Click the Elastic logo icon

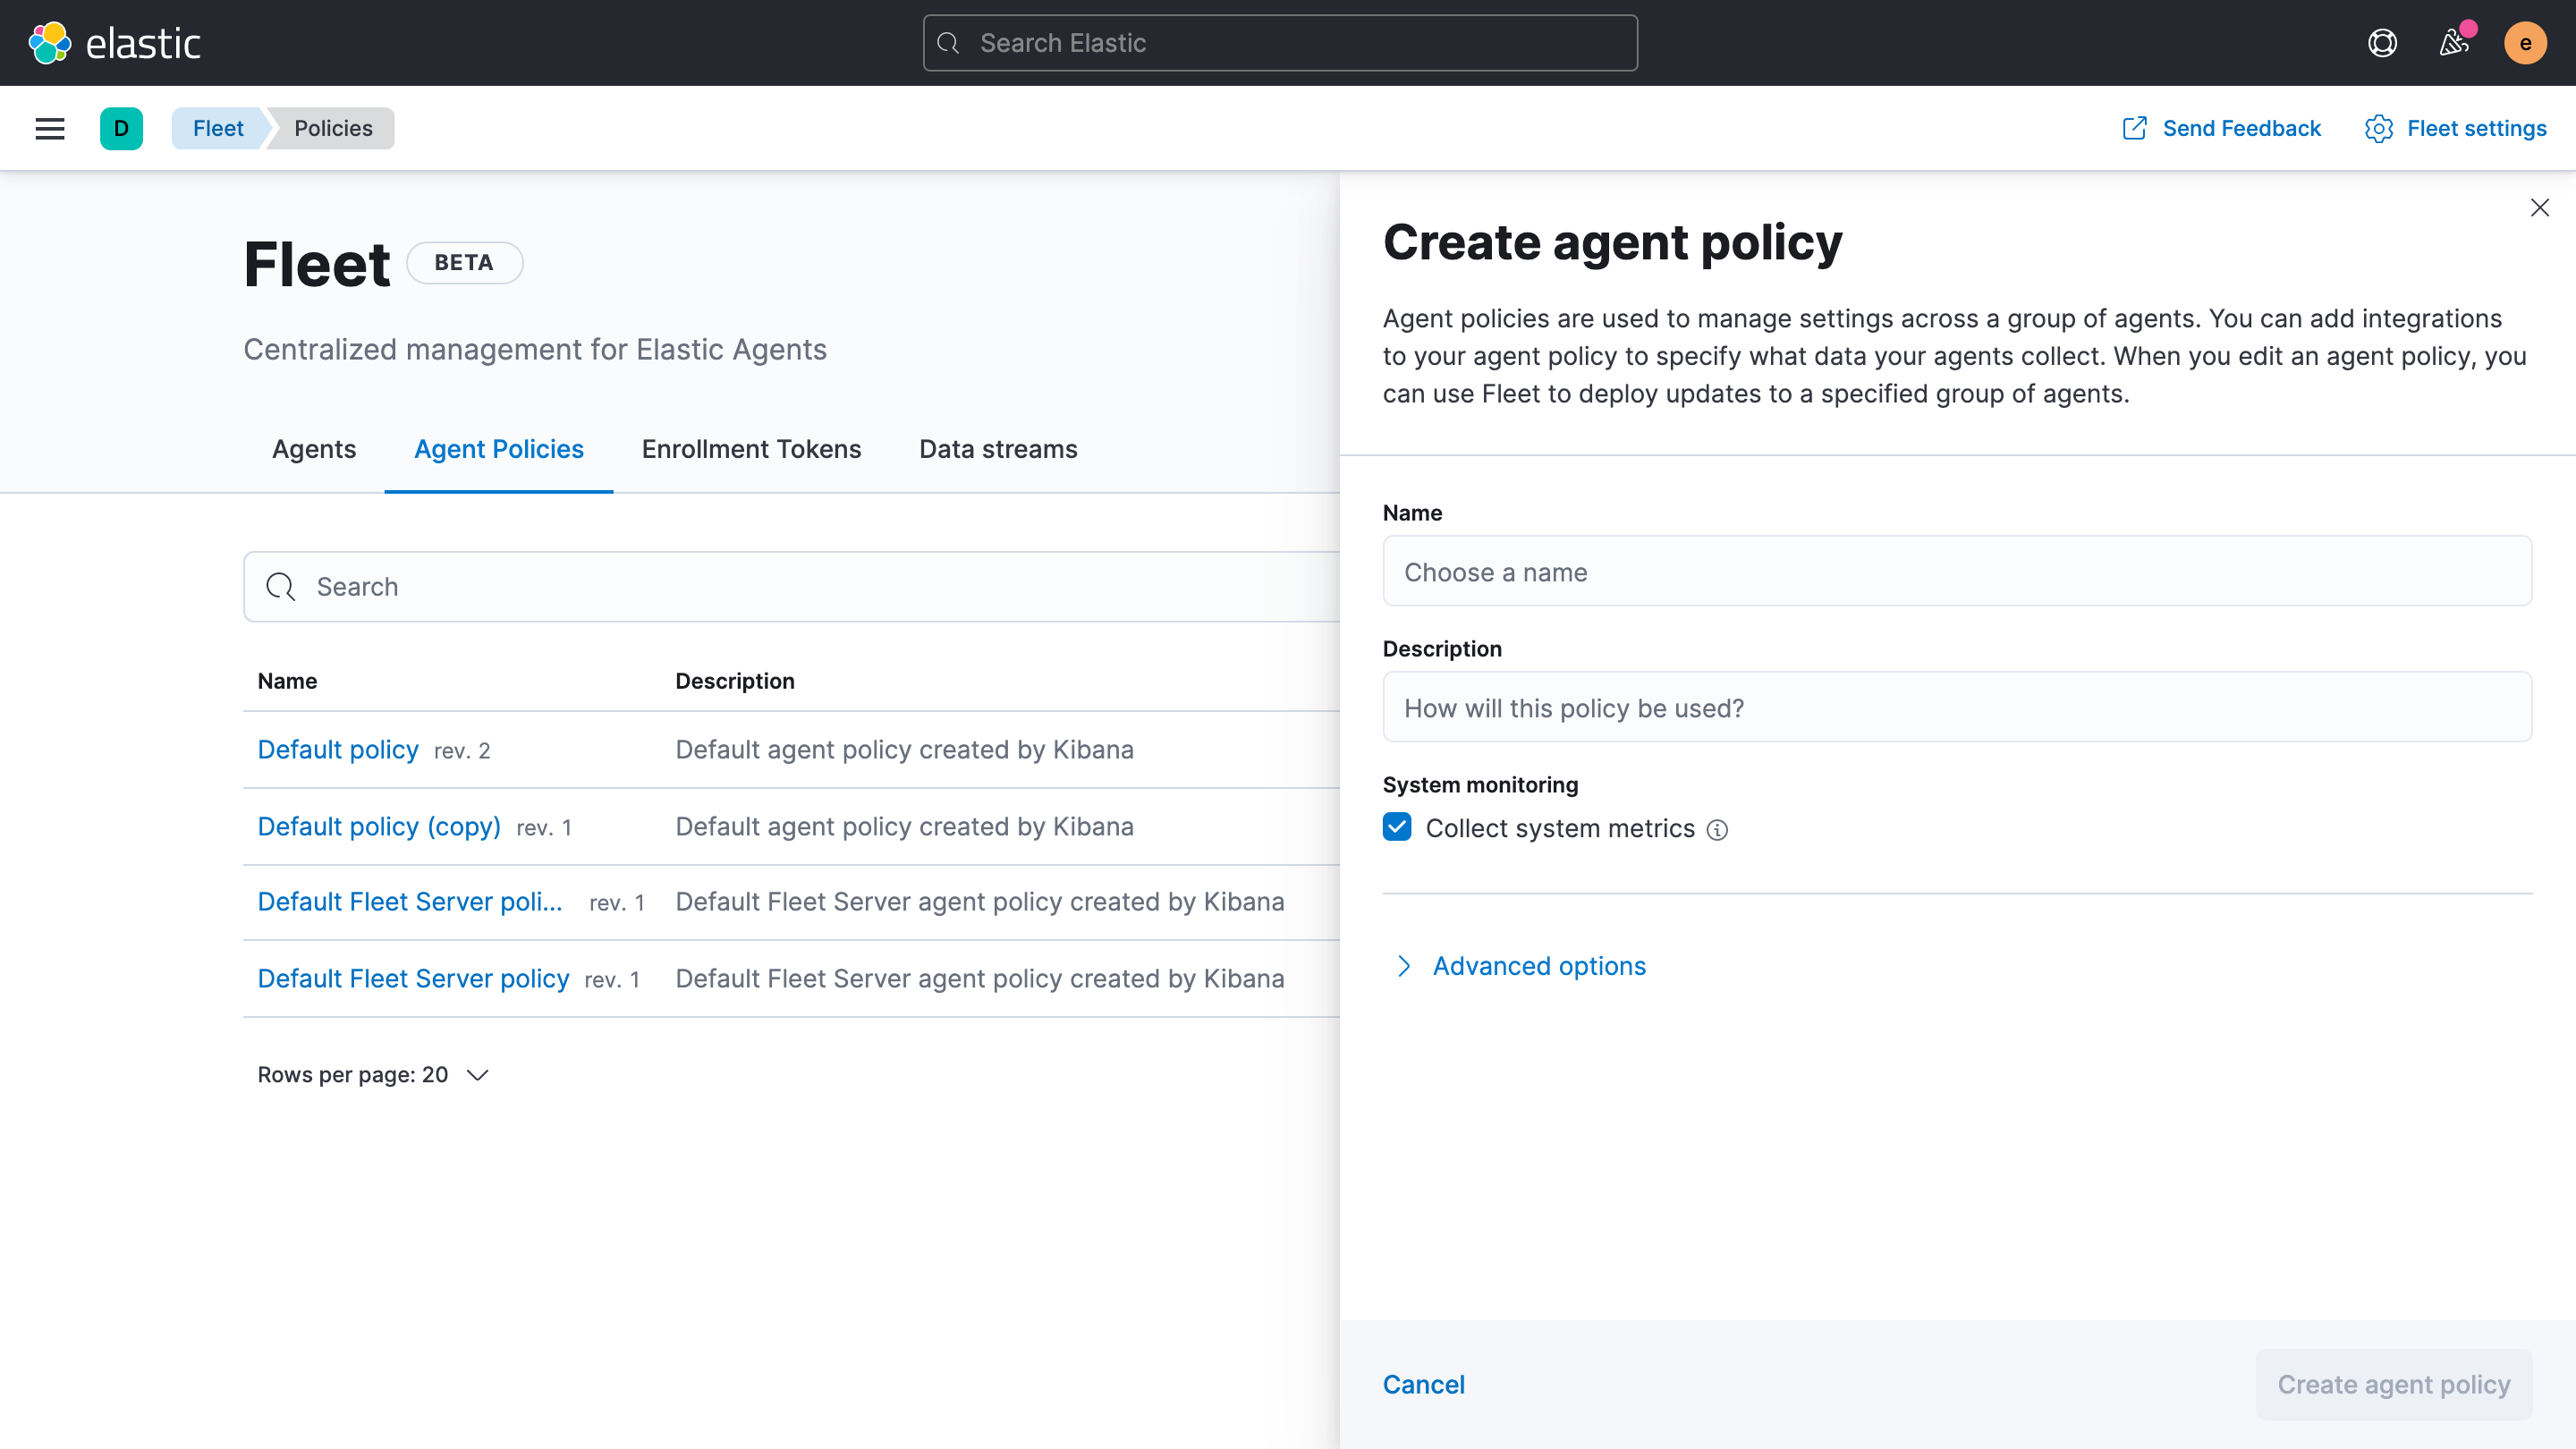[x=50, y=43]
